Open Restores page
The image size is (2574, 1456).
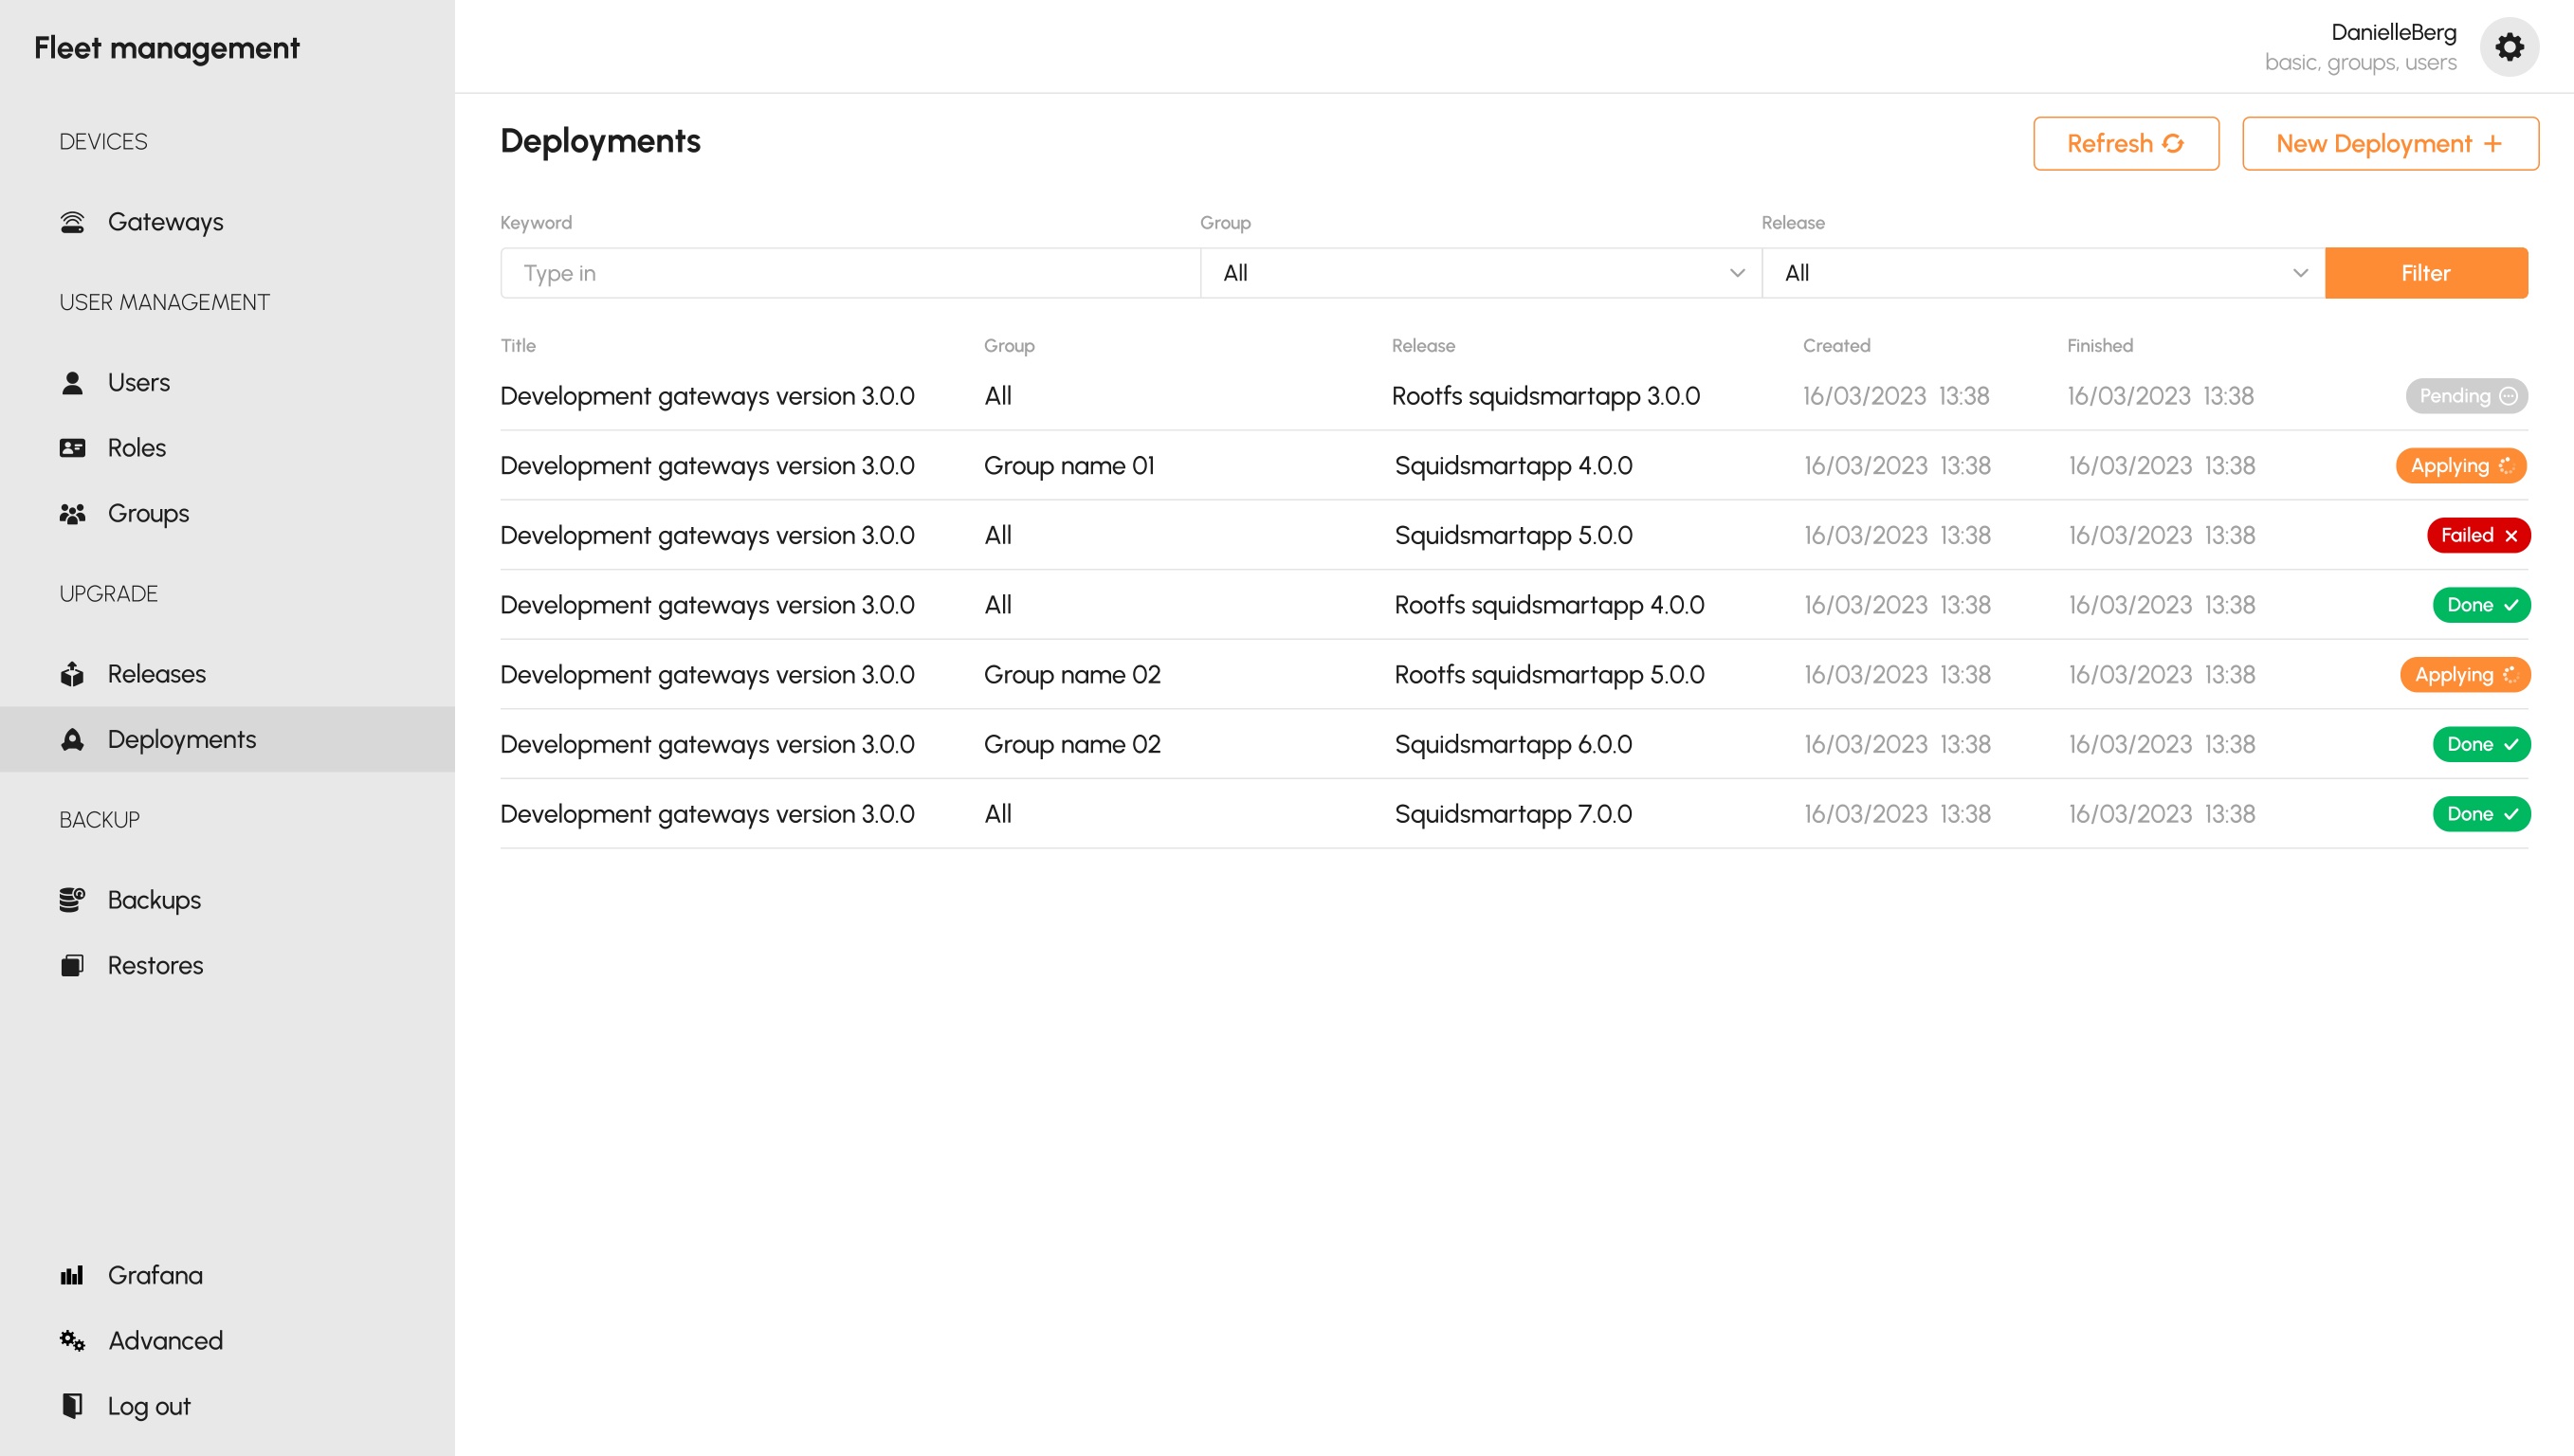point(155,966)
